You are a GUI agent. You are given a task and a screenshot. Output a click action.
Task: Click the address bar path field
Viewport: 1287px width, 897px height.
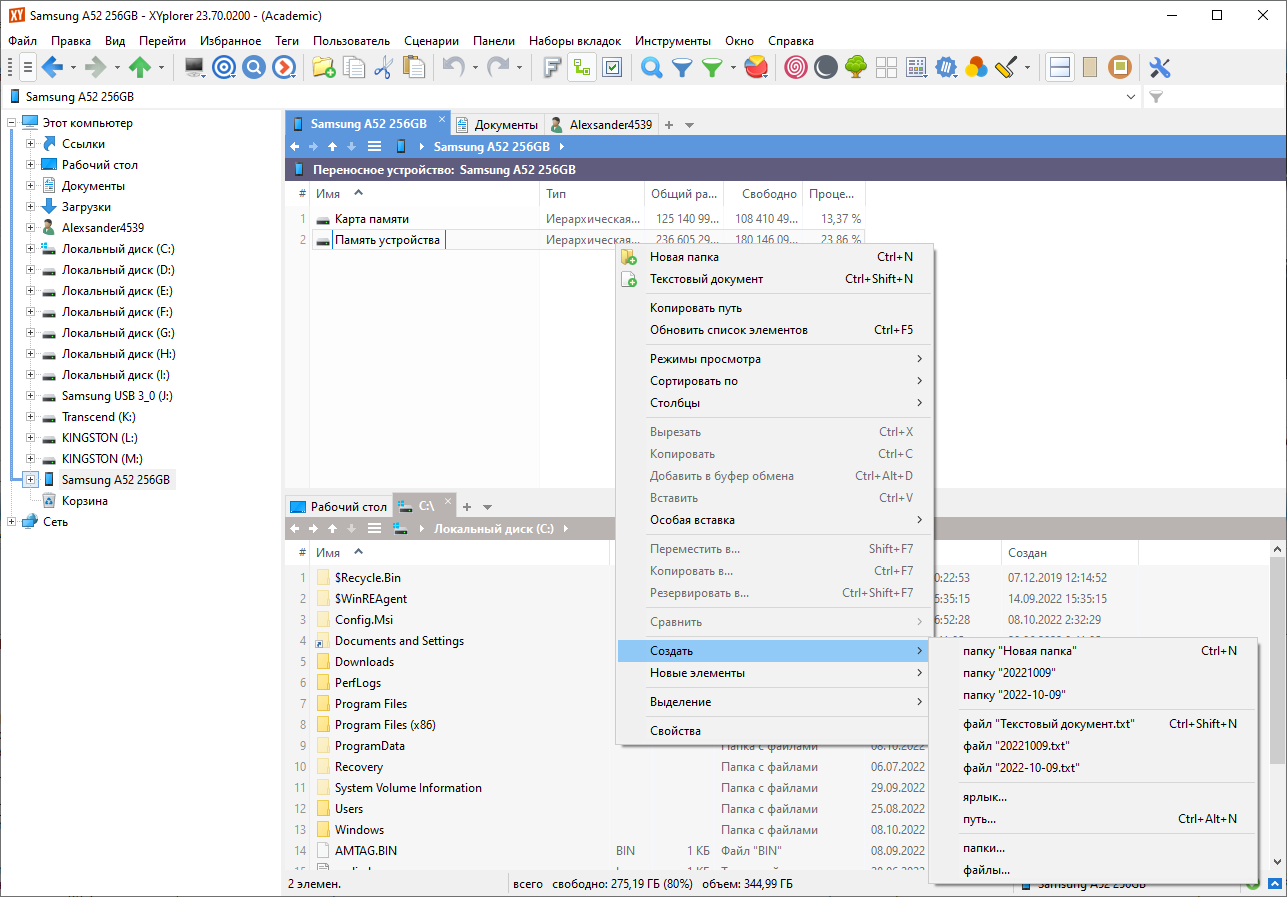click(x=570, y=97)
